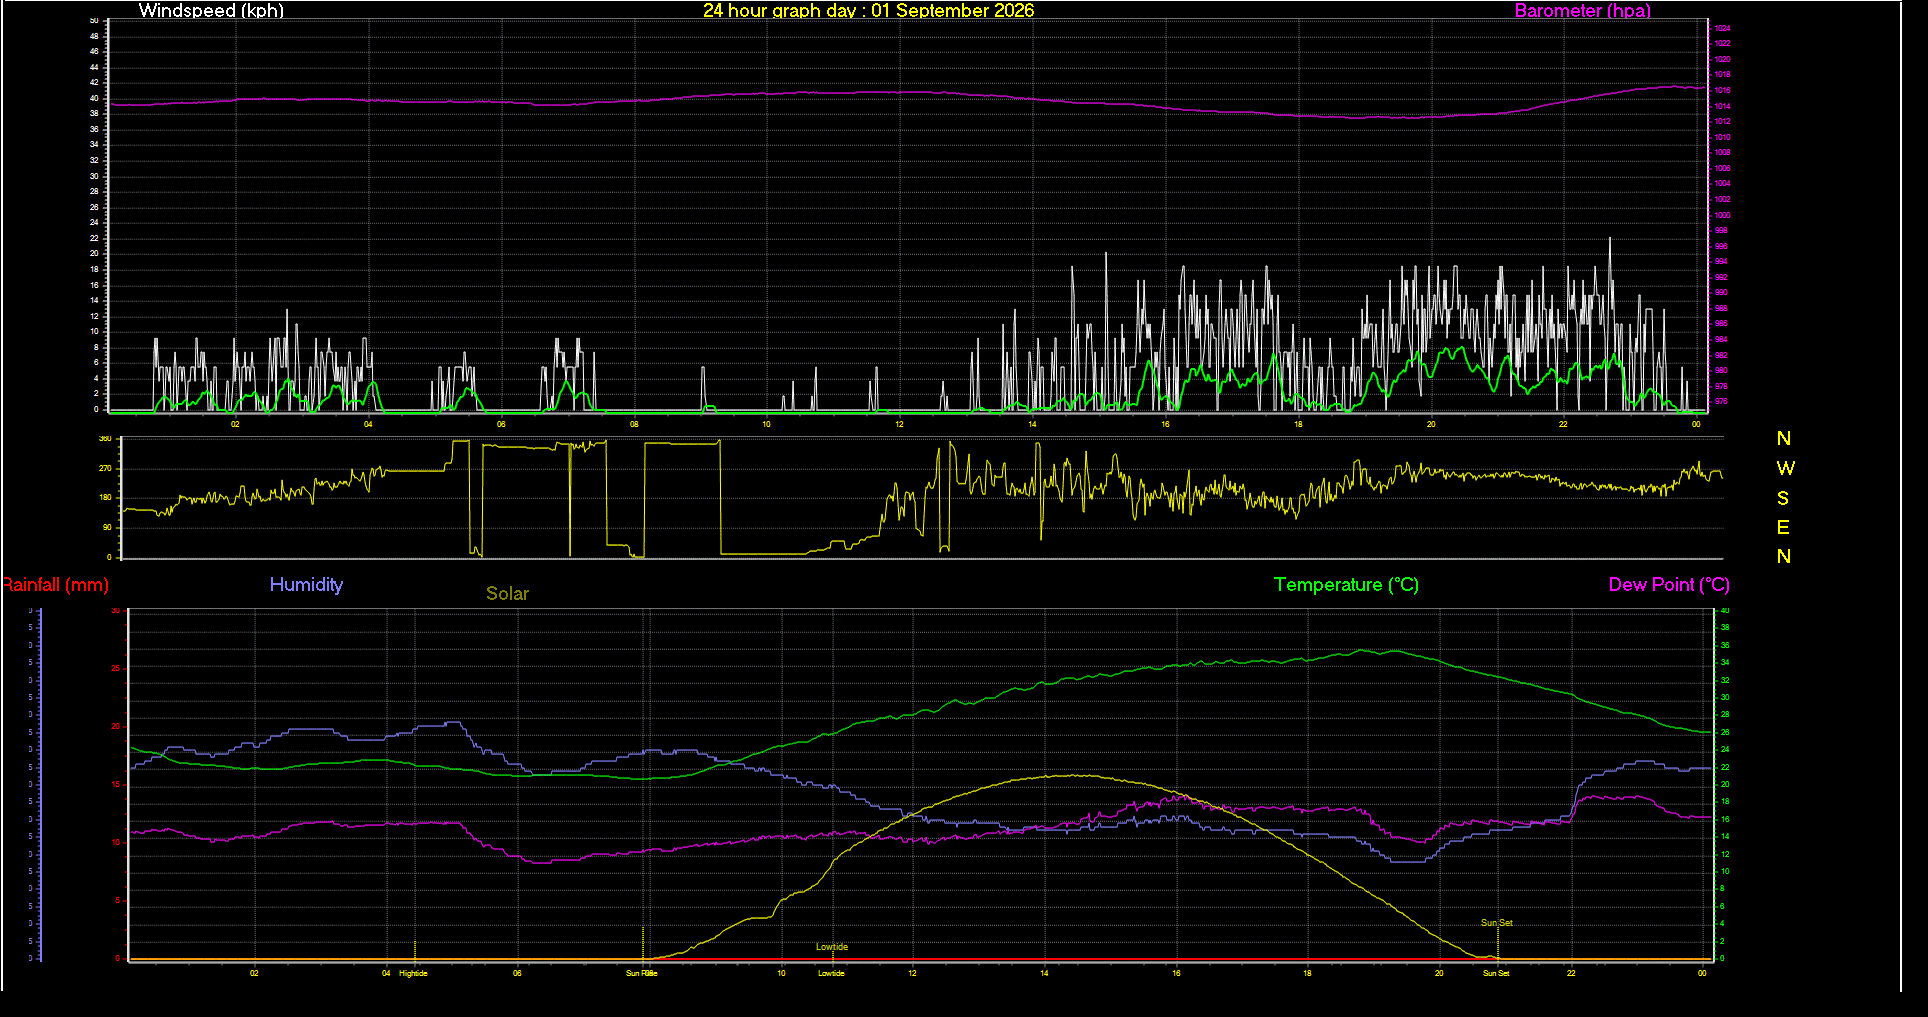Click the 'S' wind direction compass letter
Screen dimensions: 1928x1017
pos(1783,498)
